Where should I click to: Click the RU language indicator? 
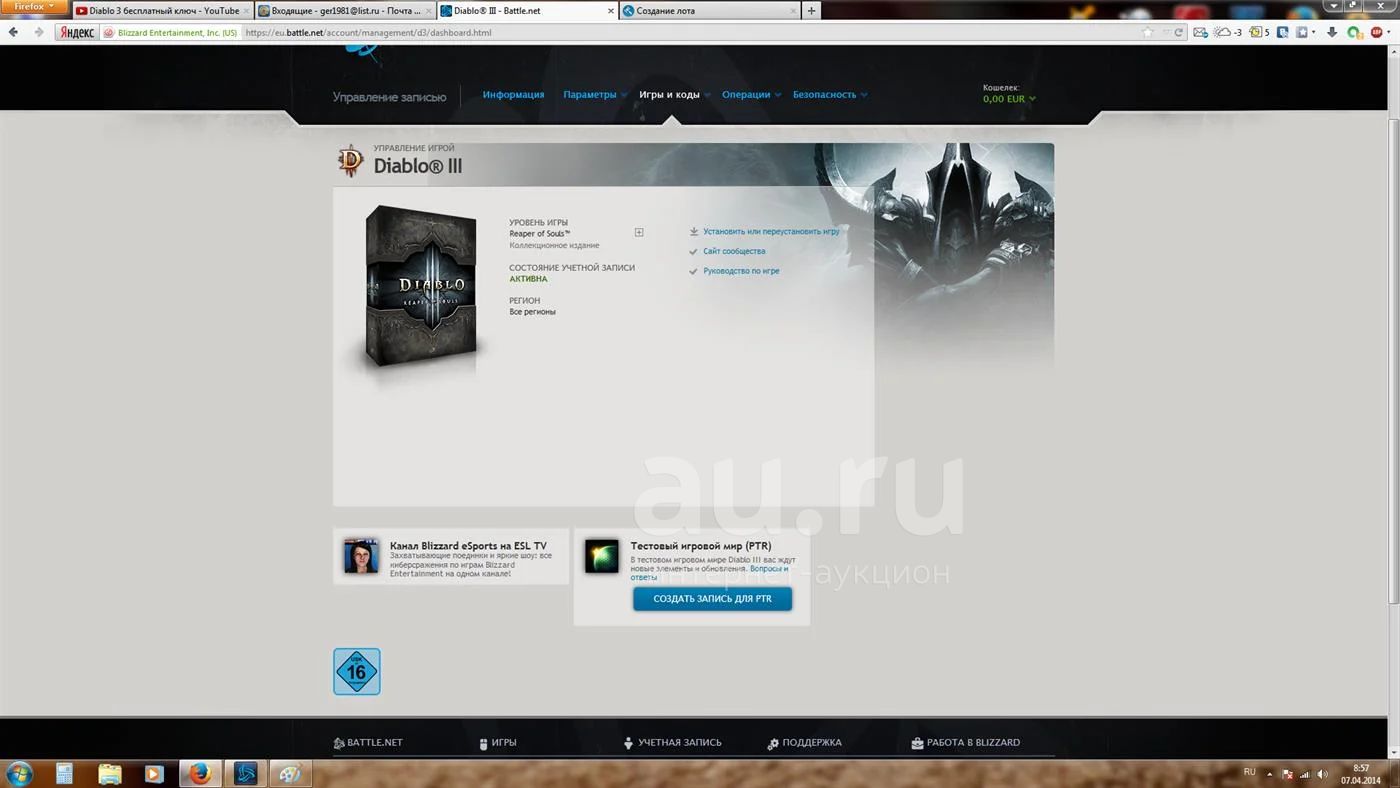(x=1250, y=772)
